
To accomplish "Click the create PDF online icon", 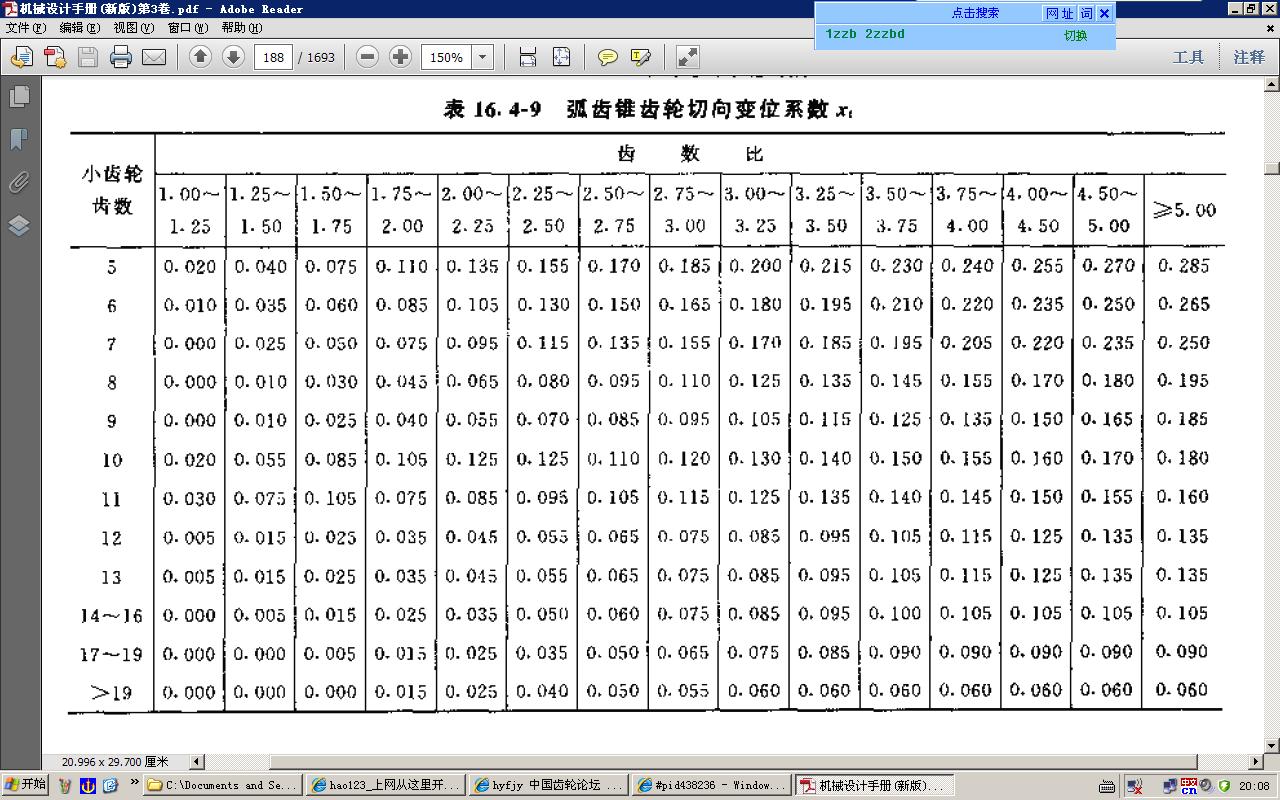I will (x=54, y=57).
